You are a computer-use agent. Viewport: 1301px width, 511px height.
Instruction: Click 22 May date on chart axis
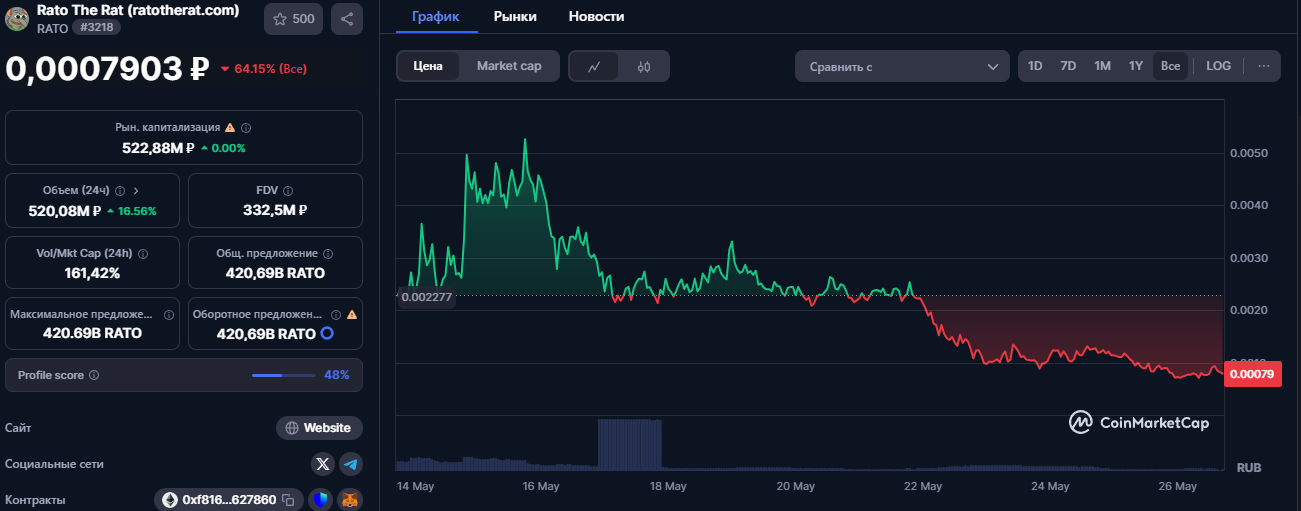pos(923,486)
